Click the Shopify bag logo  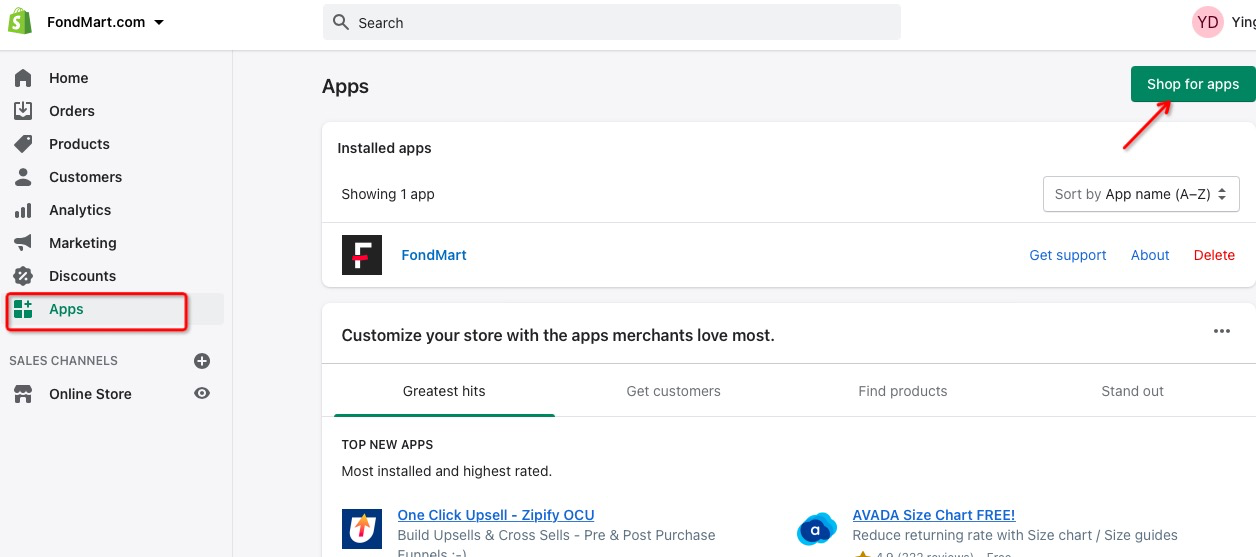coord(22,22)
